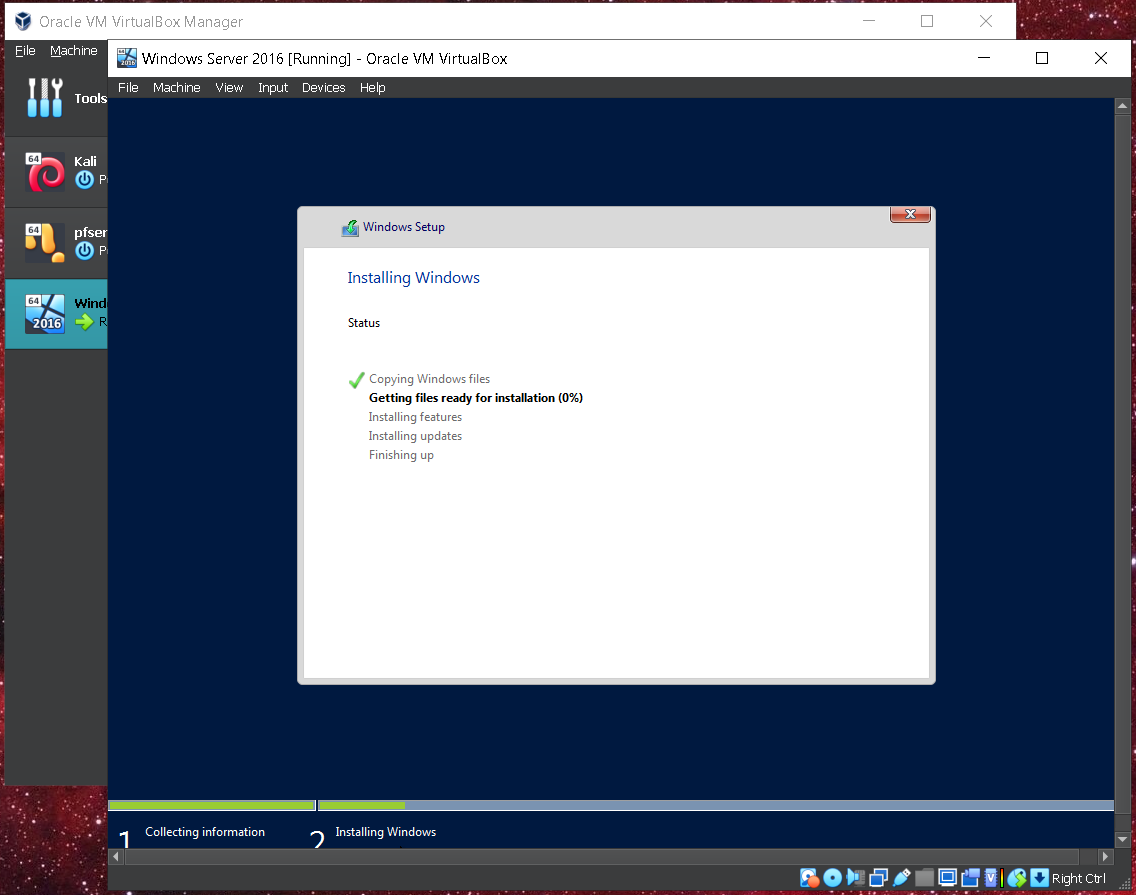Click the Collecting information progress bar
Screen dimensions: 1136x895
click(x=212, y=805)
